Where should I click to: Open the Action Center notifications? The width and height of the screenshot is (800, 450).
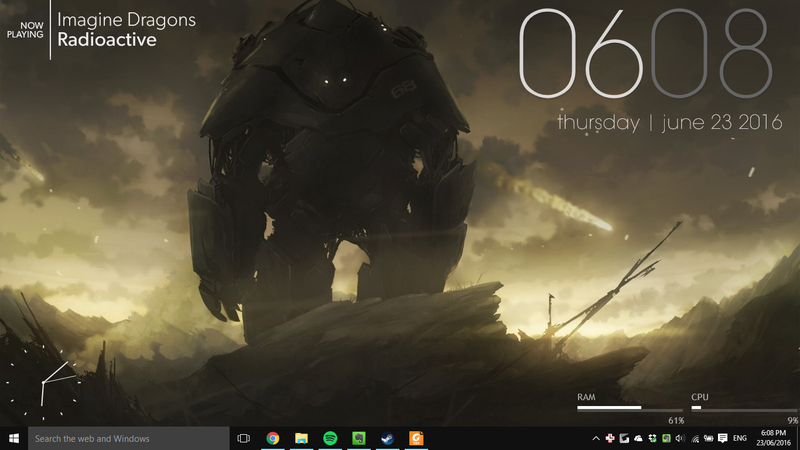click(x=722, y=438)
